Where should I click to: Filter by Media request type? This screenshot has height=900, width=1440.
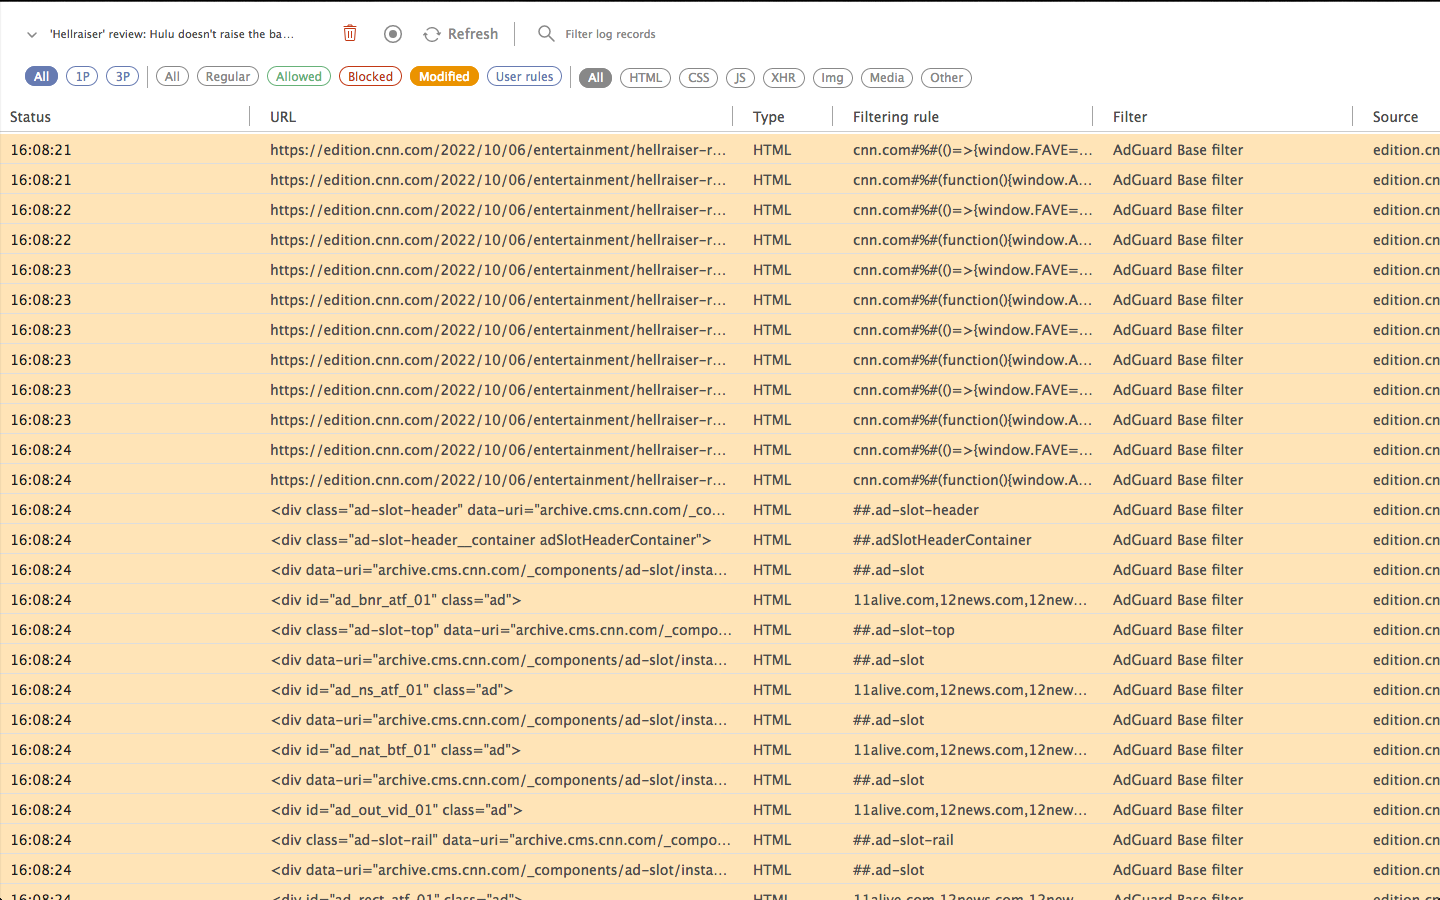click(x=887, y=77)
